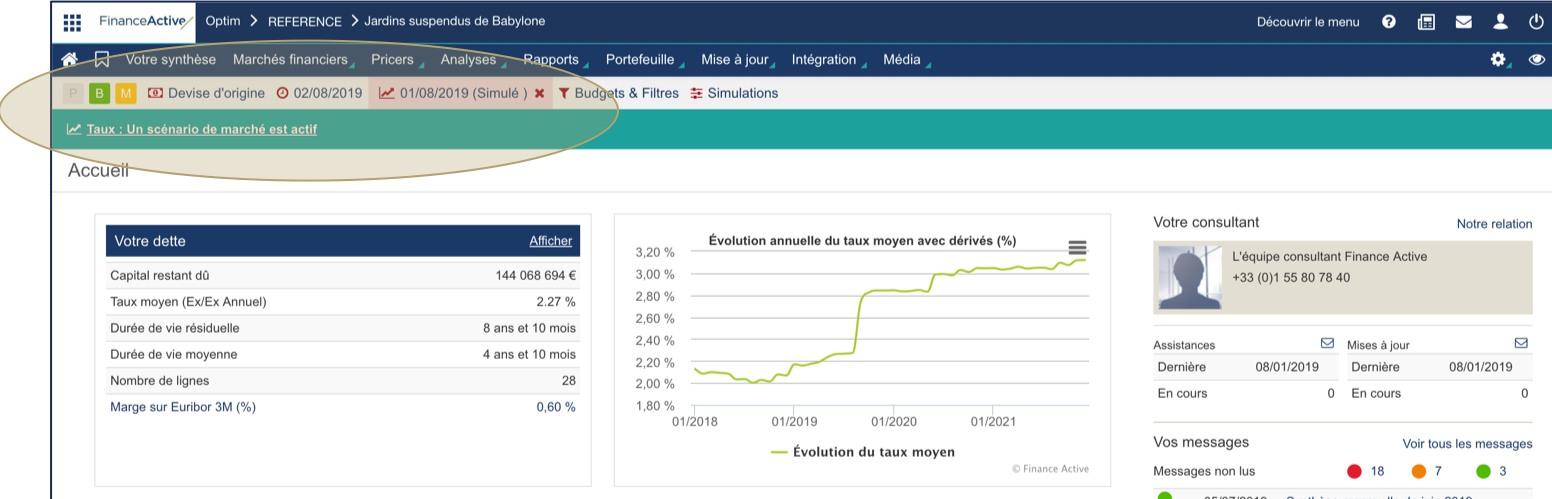
Task: Toggle the eye visibility icon
Action: tap(1536, 60)
